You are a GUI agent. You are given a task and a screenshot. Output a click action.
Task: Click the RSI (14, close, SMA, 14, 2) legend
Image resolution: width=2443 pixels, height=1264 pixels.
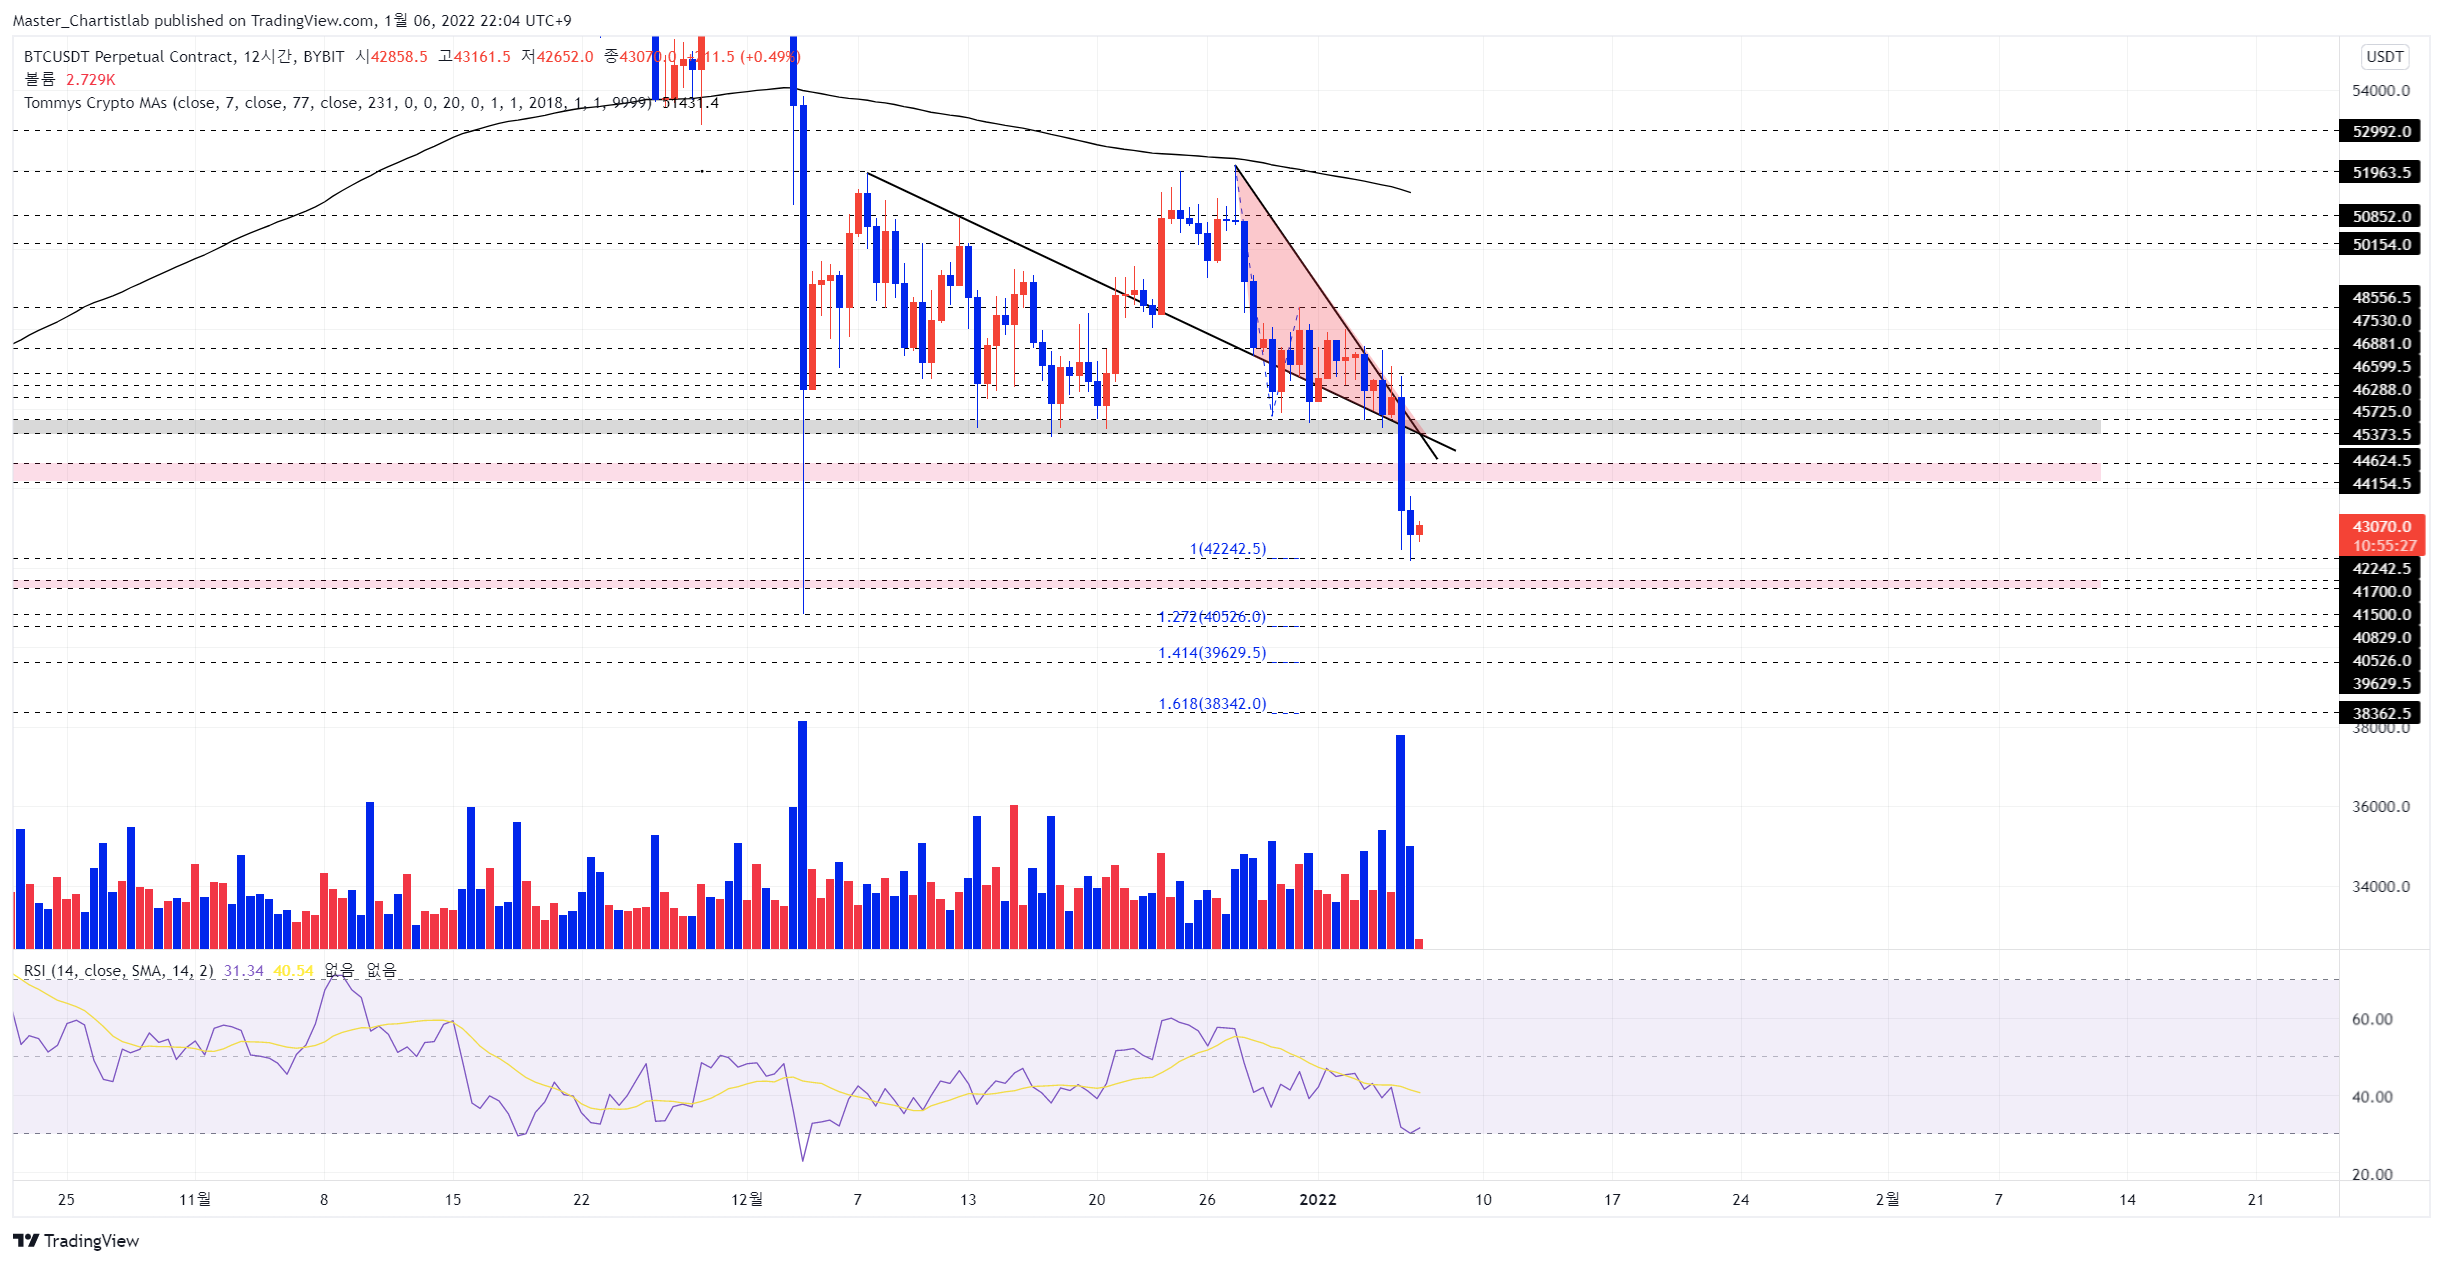point(118,971)
